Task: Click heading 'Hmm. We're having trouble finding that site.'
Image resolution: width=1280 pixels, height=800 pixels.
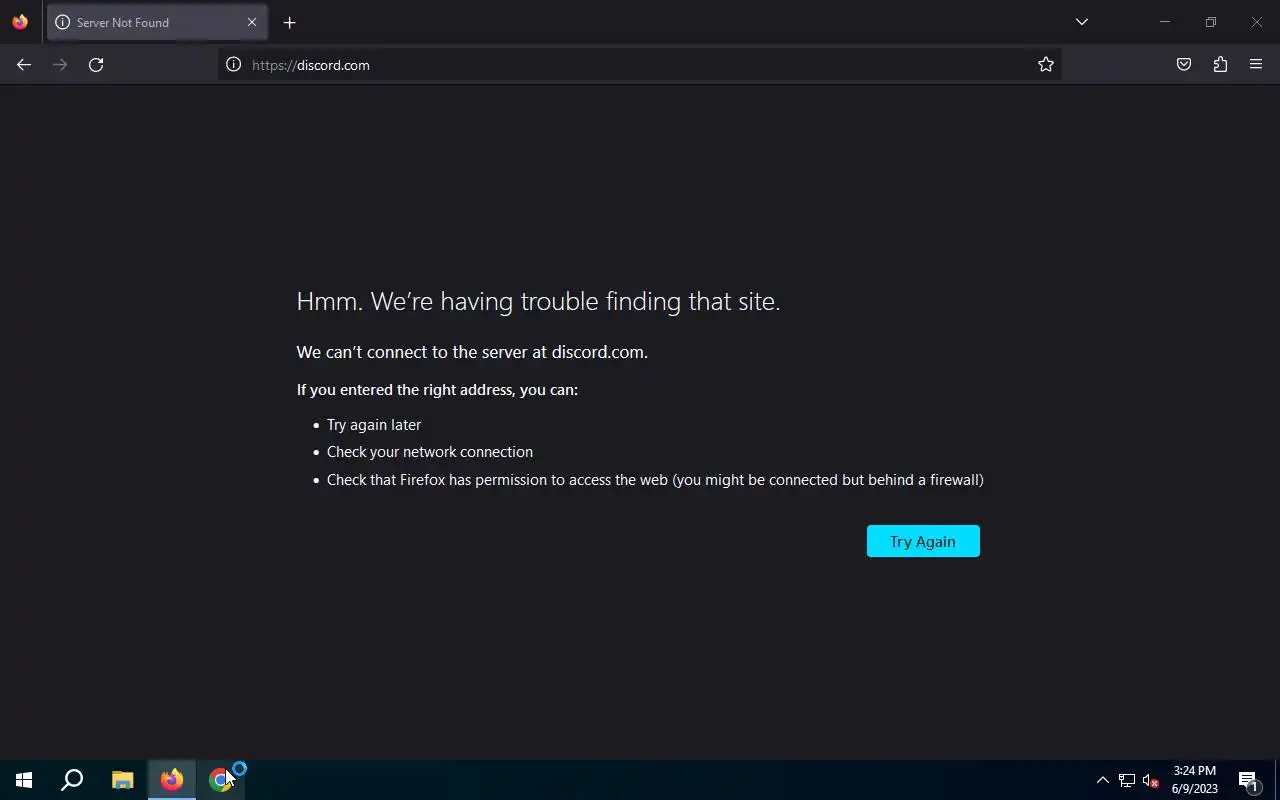Action: [538, 301]
